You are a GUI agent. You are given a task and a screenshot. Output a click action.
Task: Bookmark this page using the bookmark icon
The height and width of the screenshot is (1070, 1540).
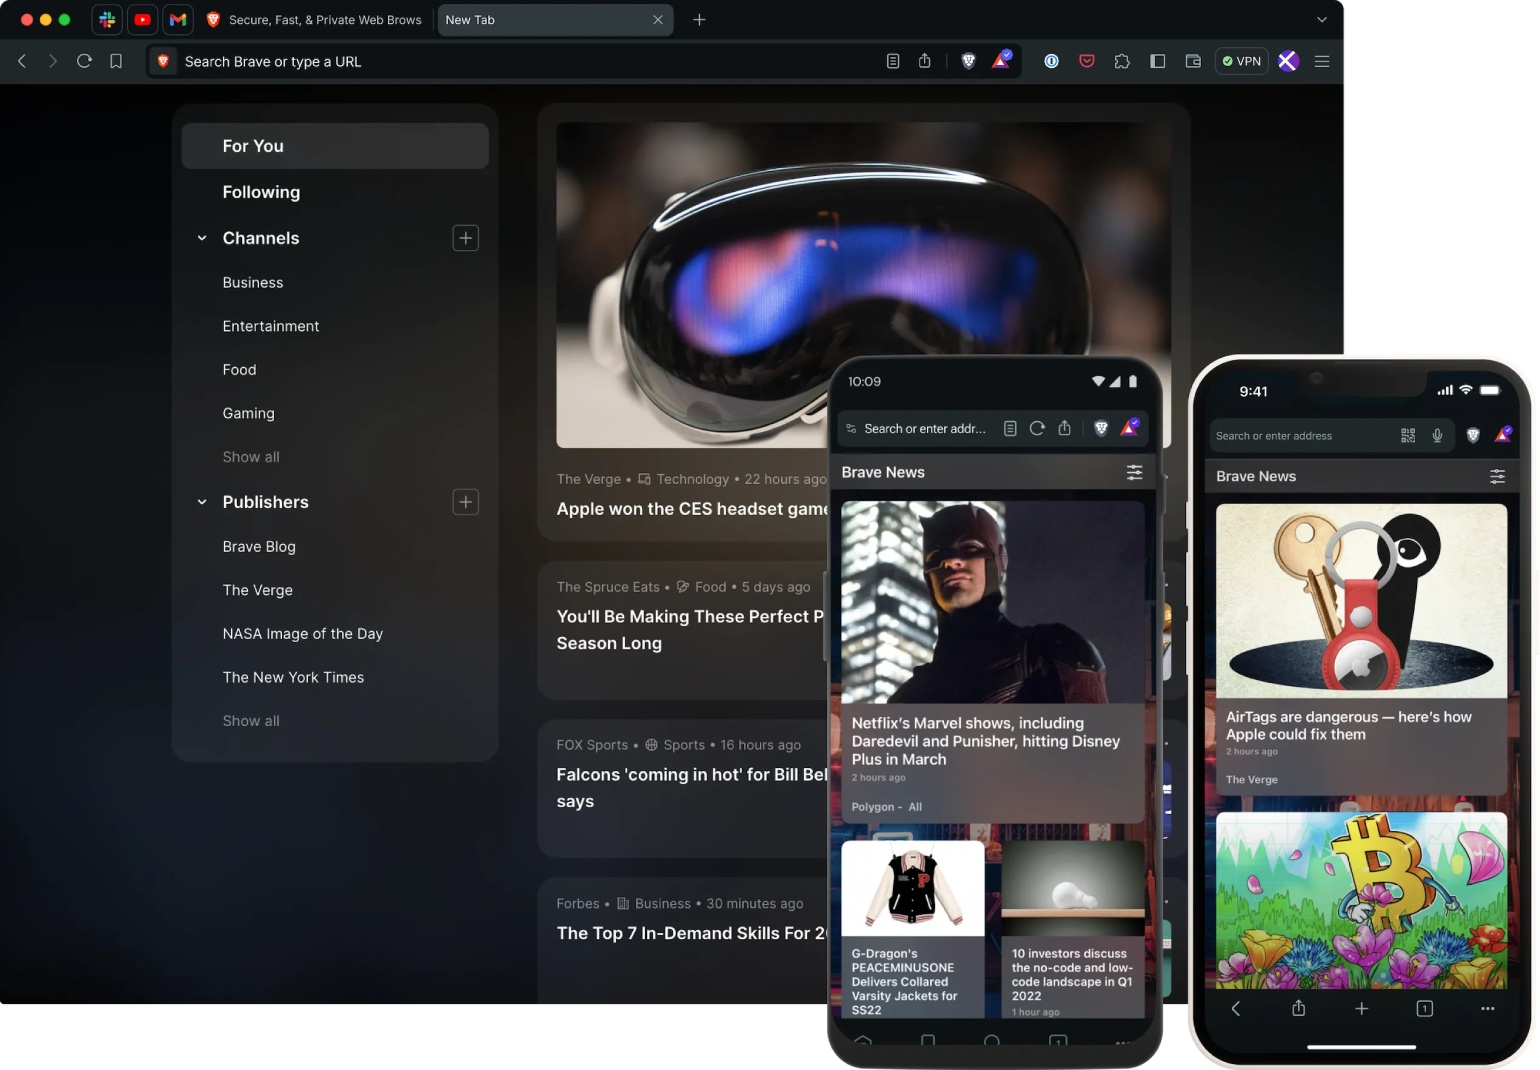coord(116,61)
